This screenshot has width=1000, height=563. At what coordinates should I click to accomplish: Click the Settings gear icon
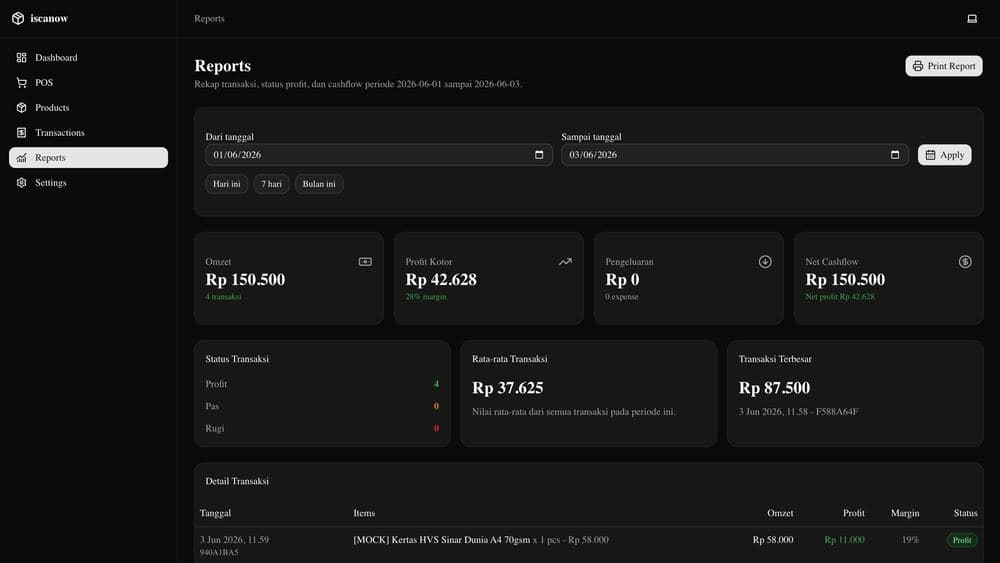(22, 182)
